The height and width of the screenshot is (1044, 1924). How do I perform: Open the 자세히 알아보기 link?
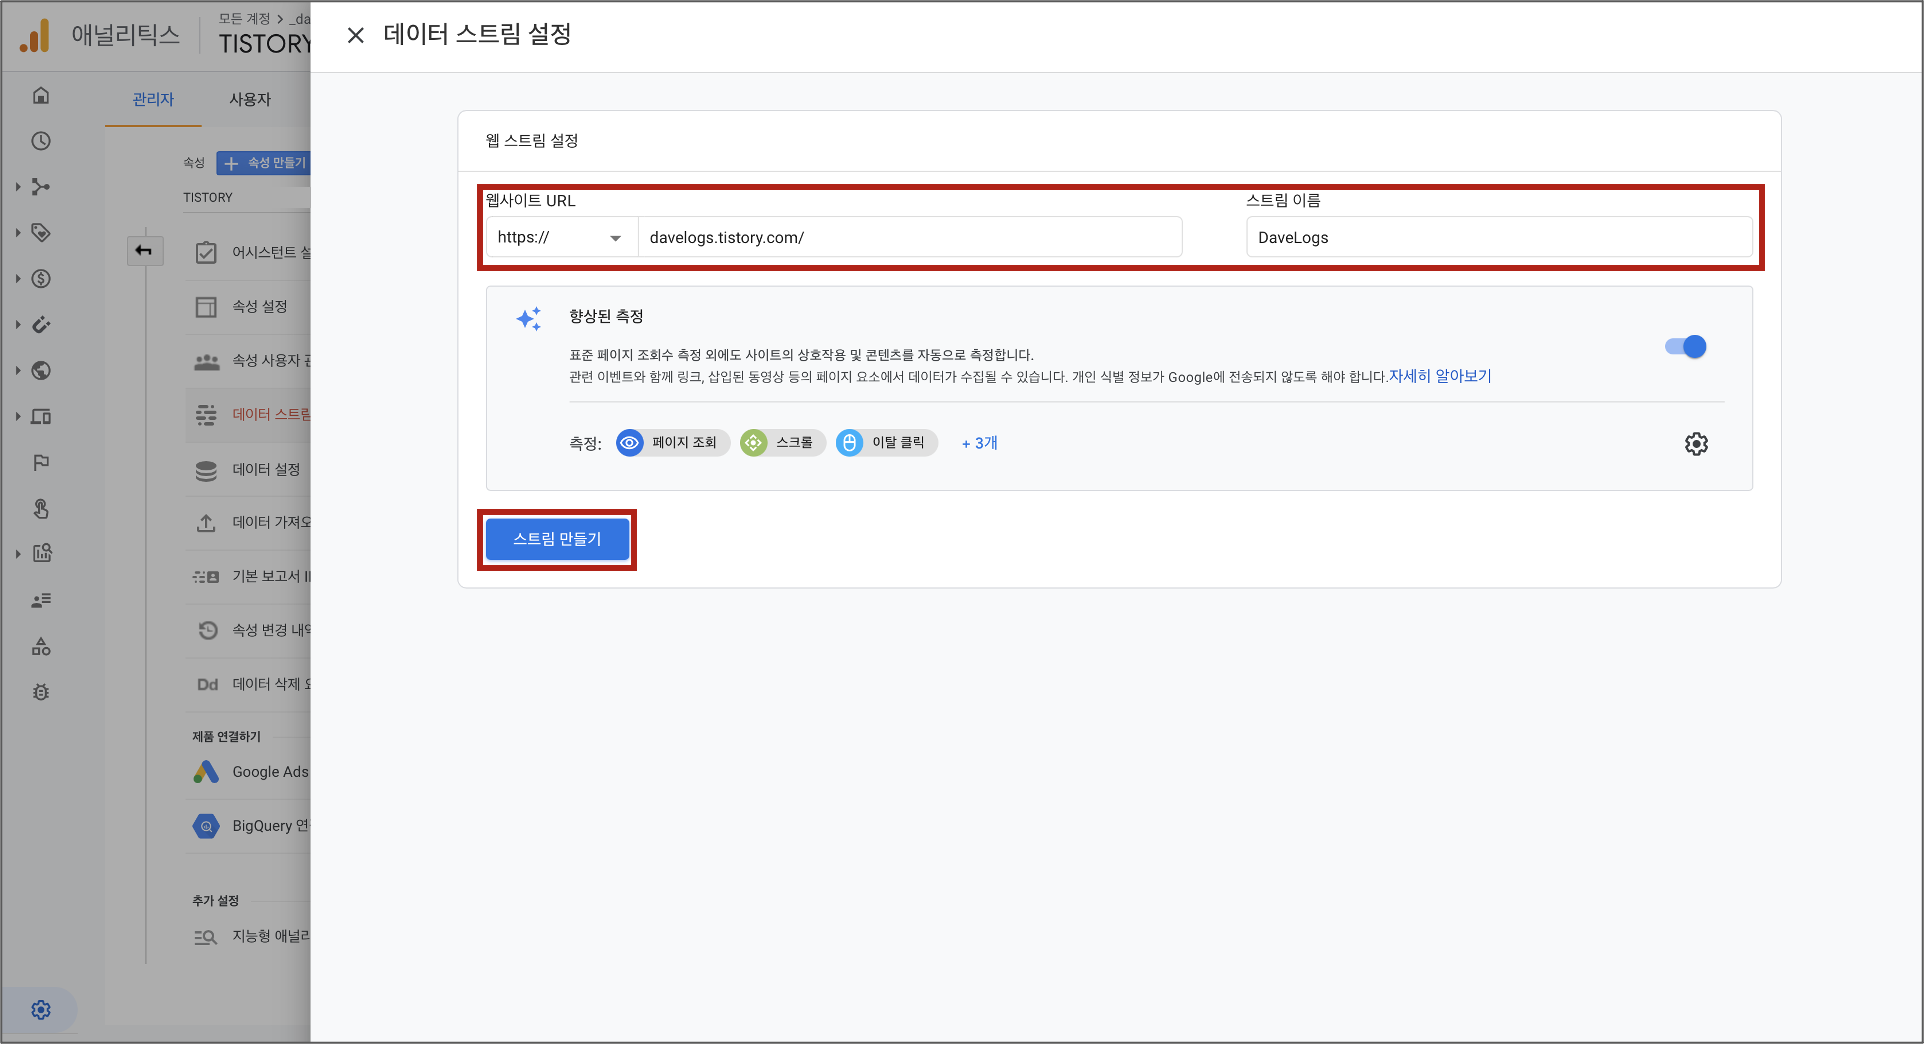click(x=1440, y=376)
